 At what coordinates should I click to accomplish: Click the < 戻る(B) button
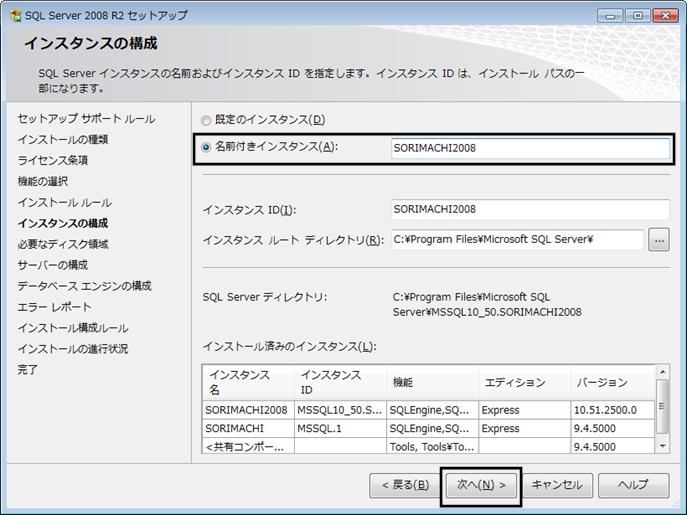tap(405, 485)
